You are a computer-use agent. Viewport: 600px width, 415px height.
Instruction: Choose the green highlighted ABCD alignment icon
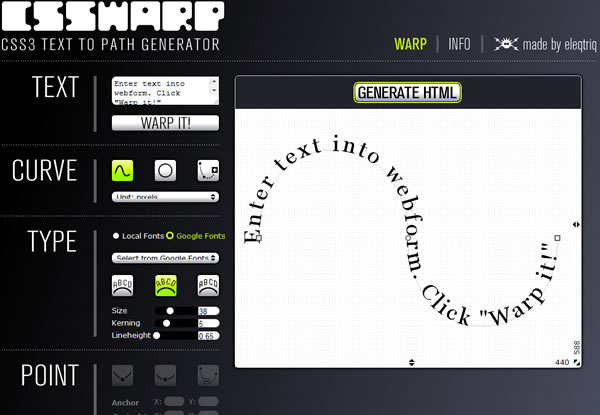166,285
